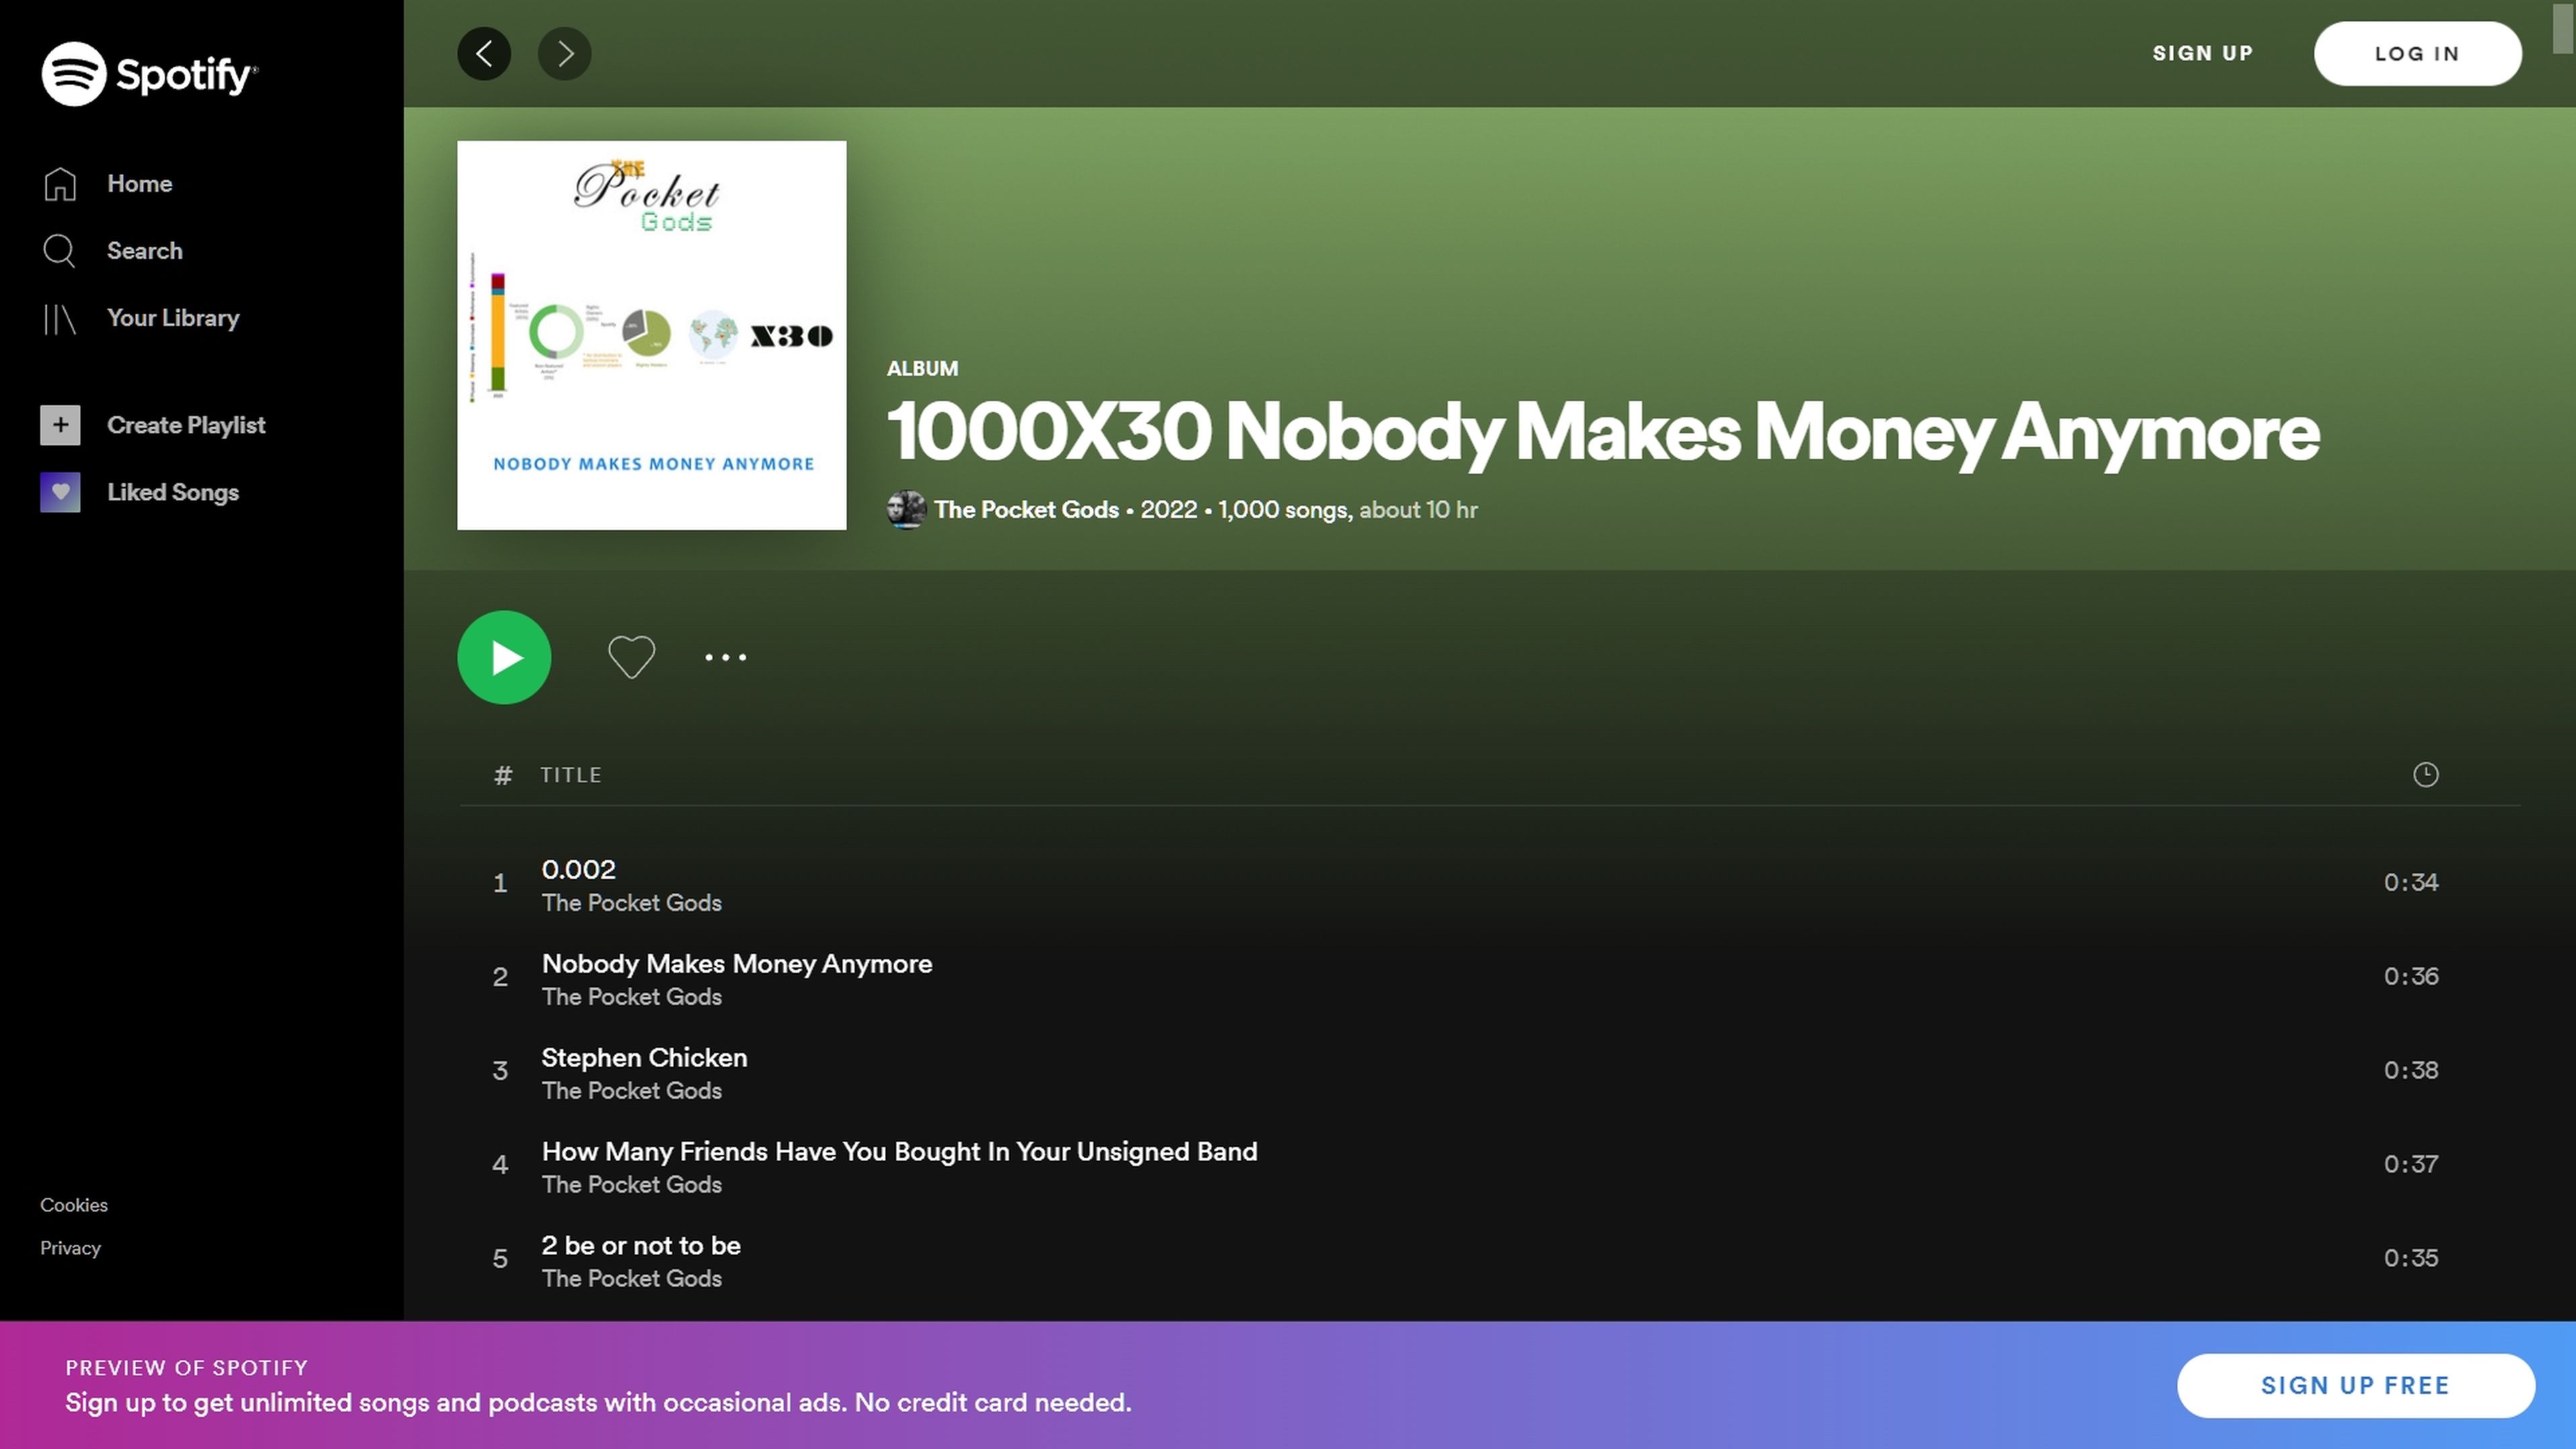Open the Privacy link
The width and height of the screenshot is (2576, 1449).
70,1248
